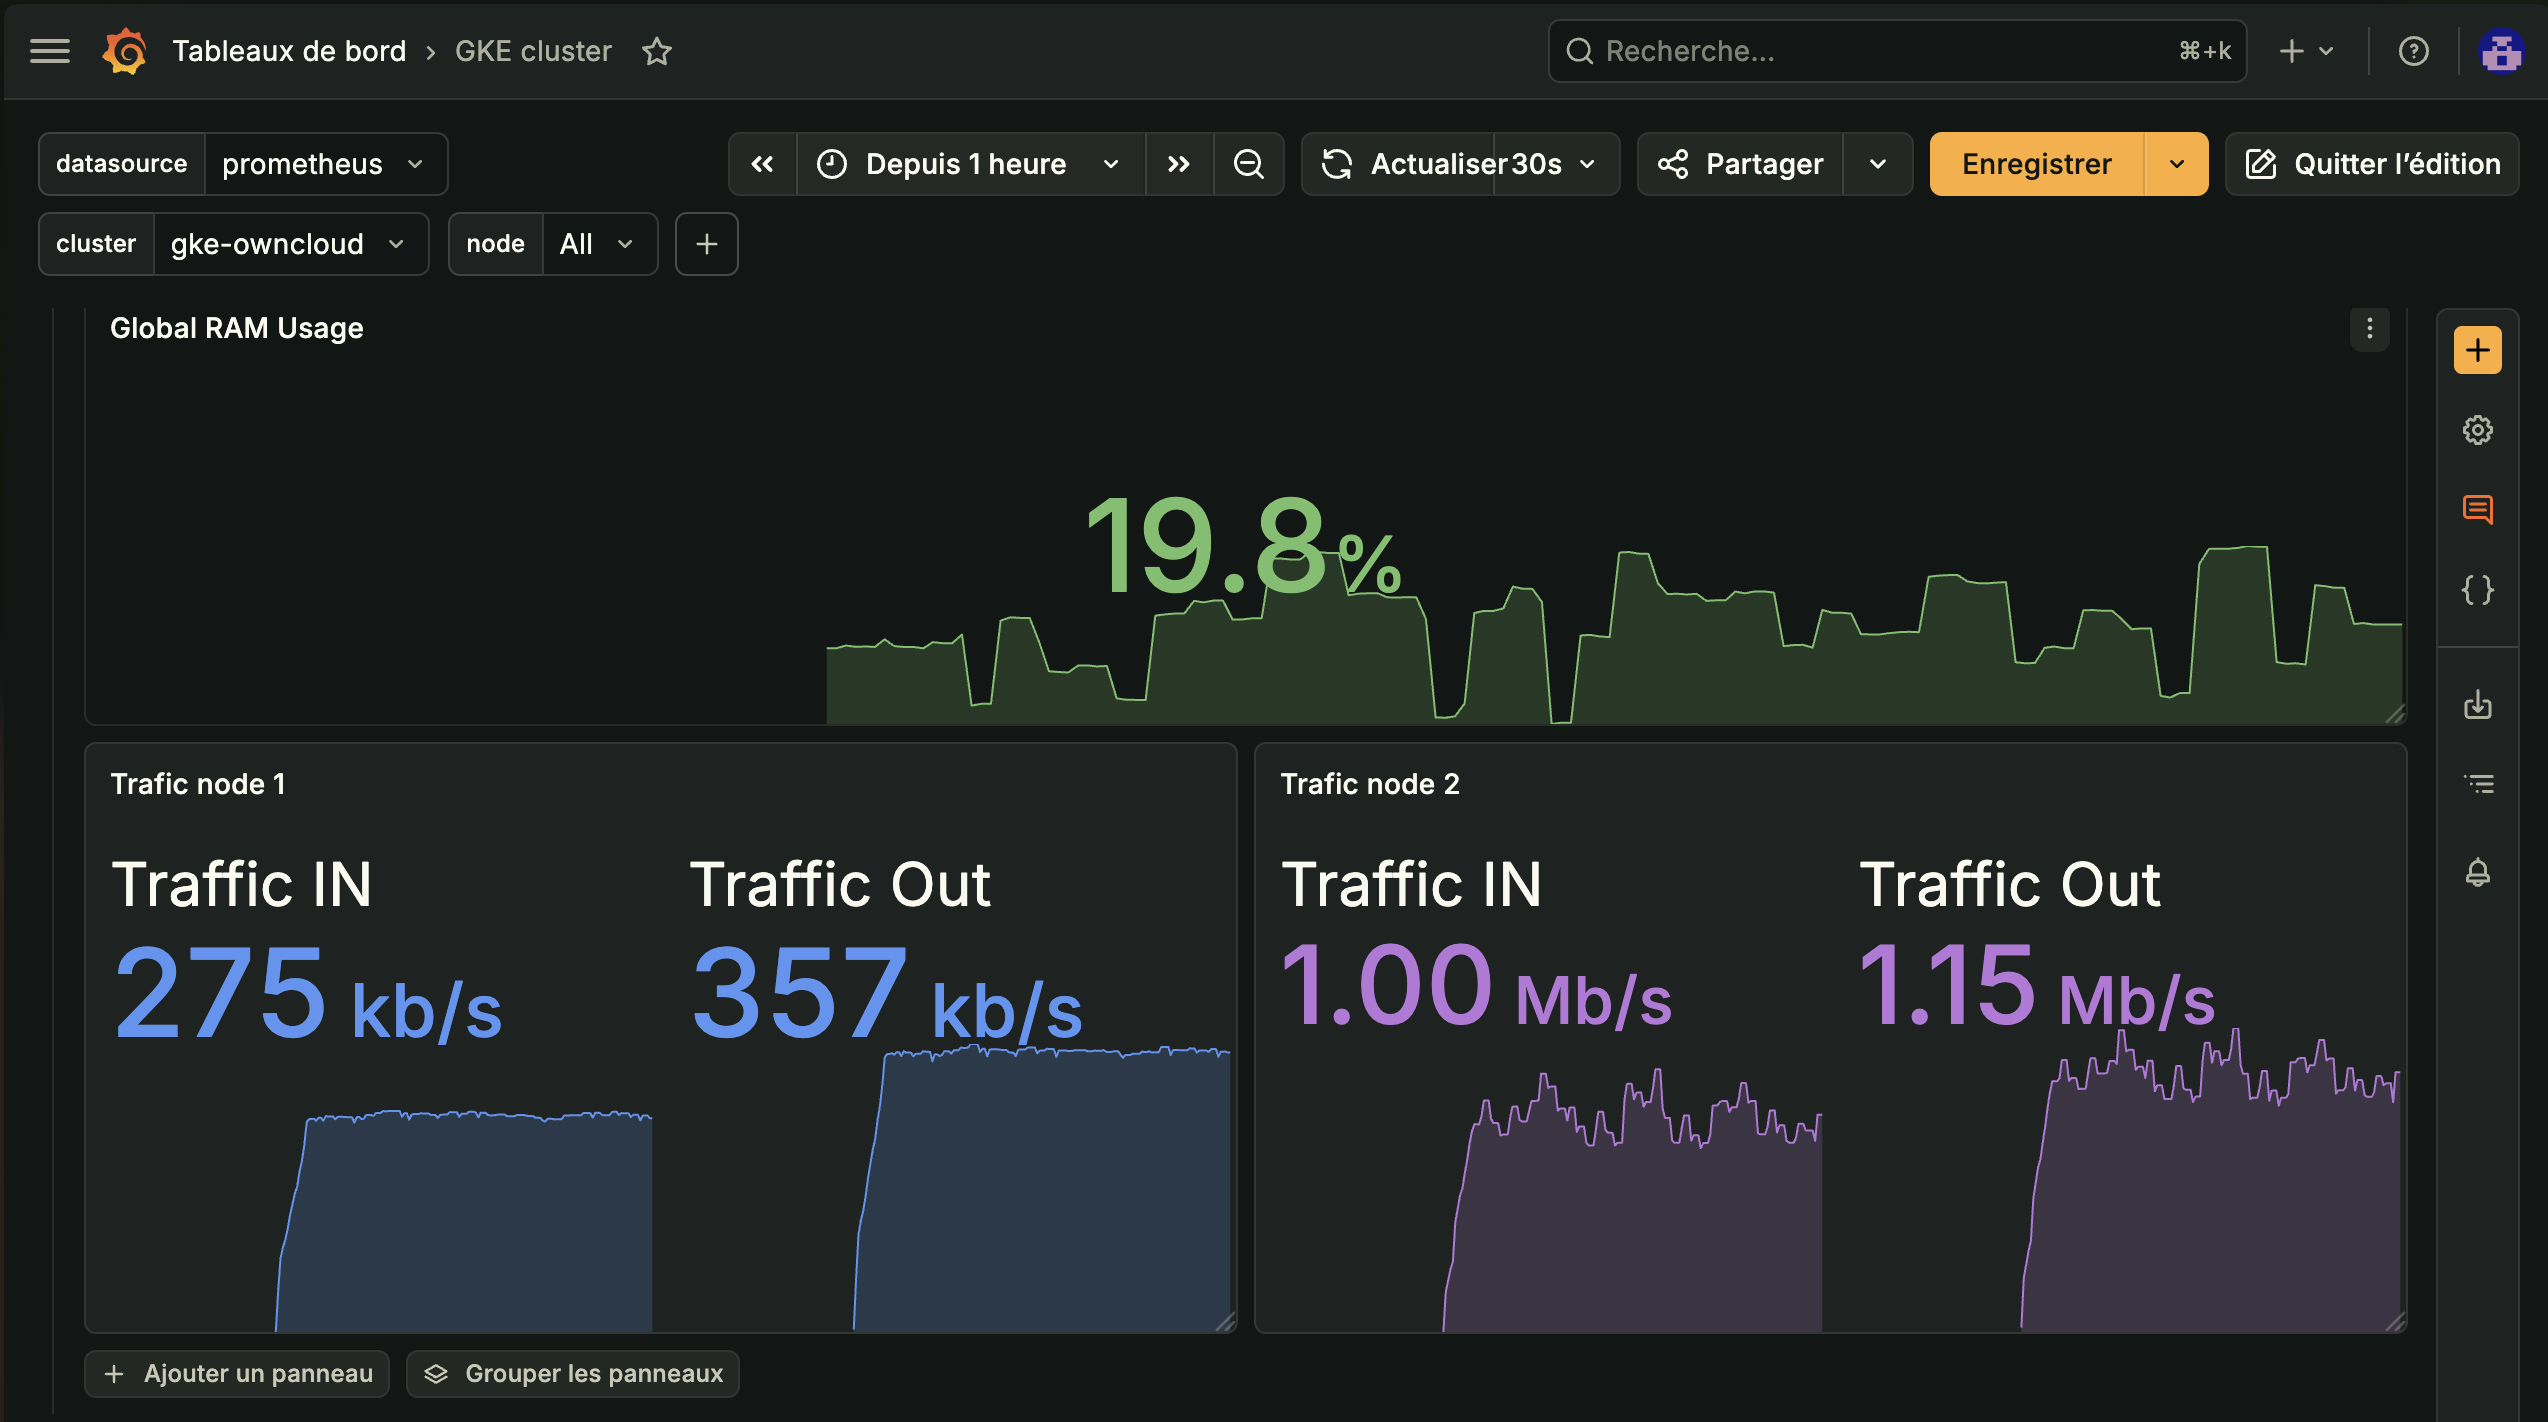Screen dimensions: 2548x1422
Task: Refresh the dashboard with Actualiser
Action: tap(1398, 164)
